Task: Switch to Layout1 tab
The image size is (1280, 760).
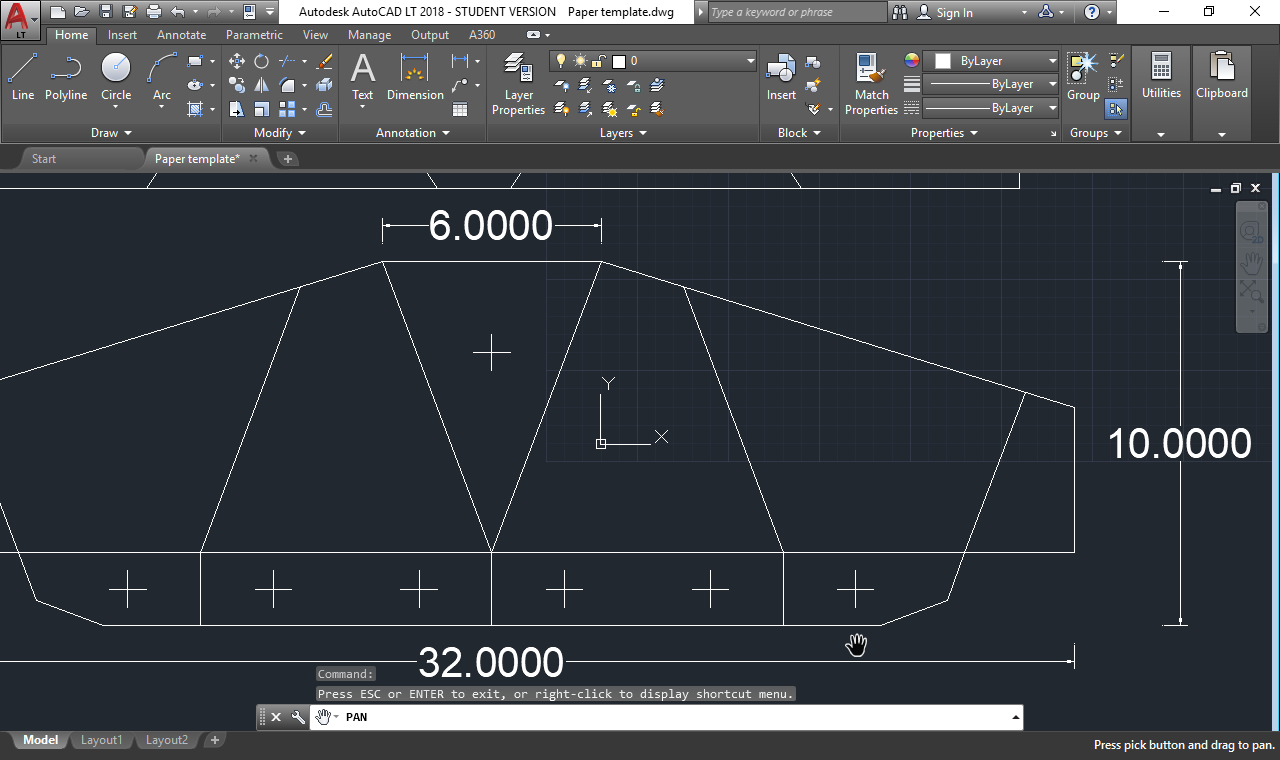Action: click(101, 741)
